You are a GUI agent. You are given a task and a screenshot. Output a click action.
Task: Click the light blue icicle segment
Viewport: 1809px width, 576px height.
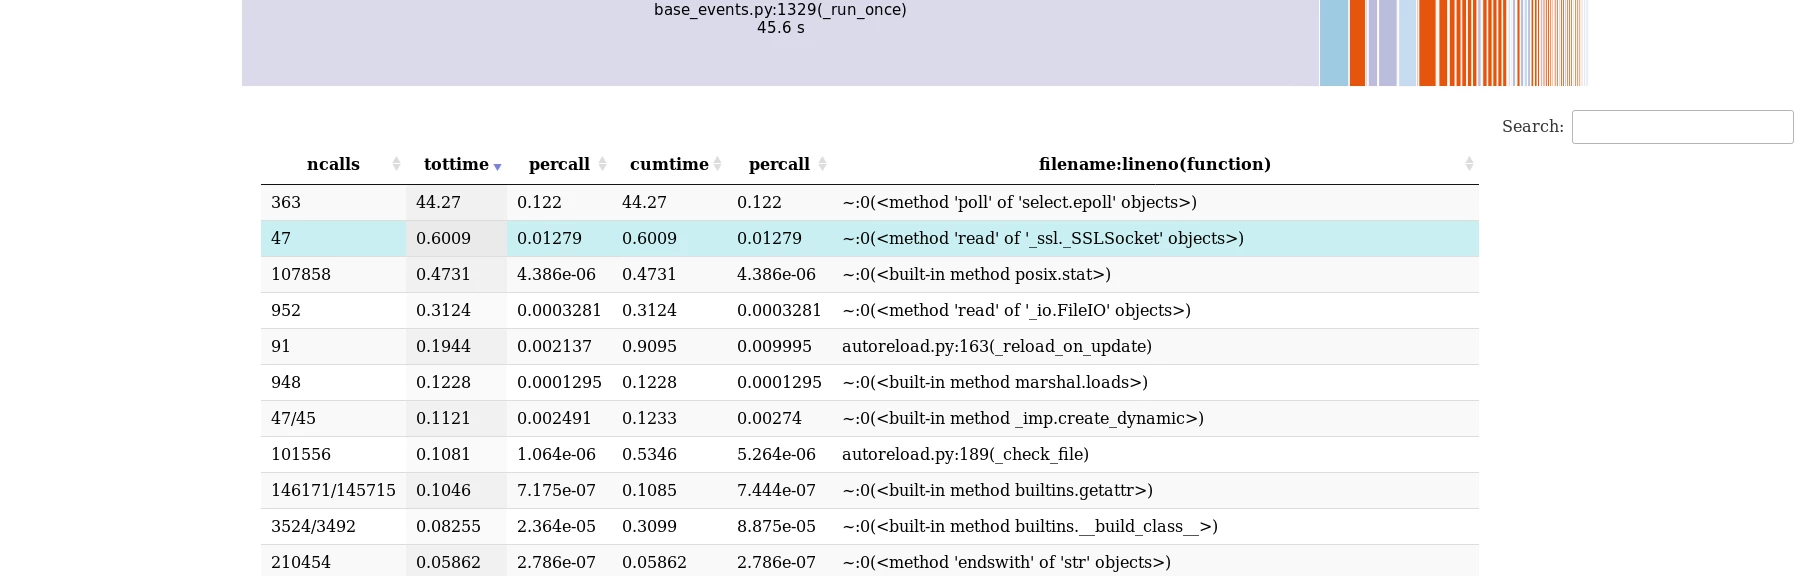1334,42
